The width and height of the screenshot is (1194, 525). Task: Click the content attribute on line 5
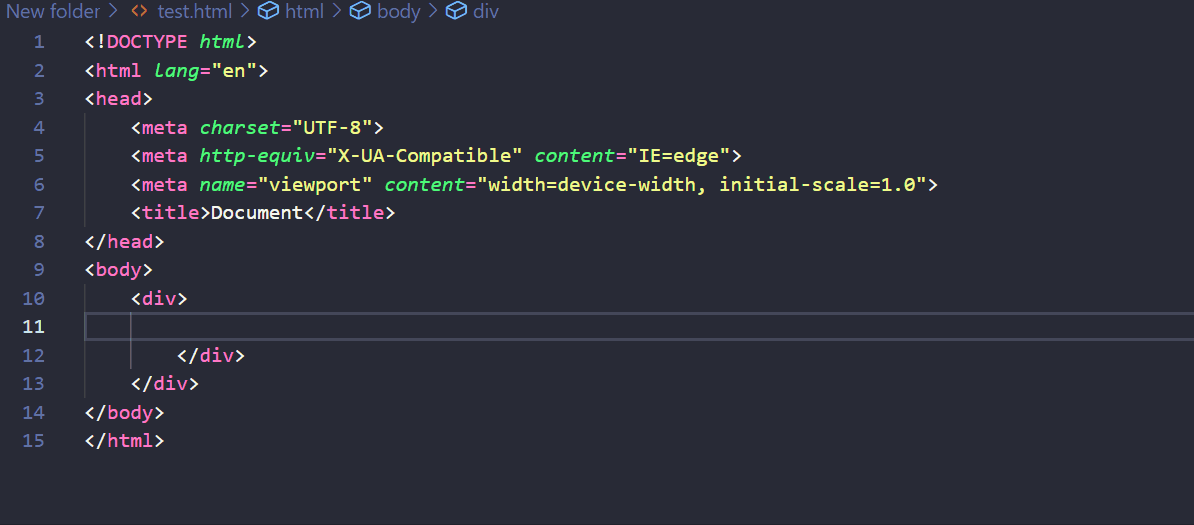point(574,156)
